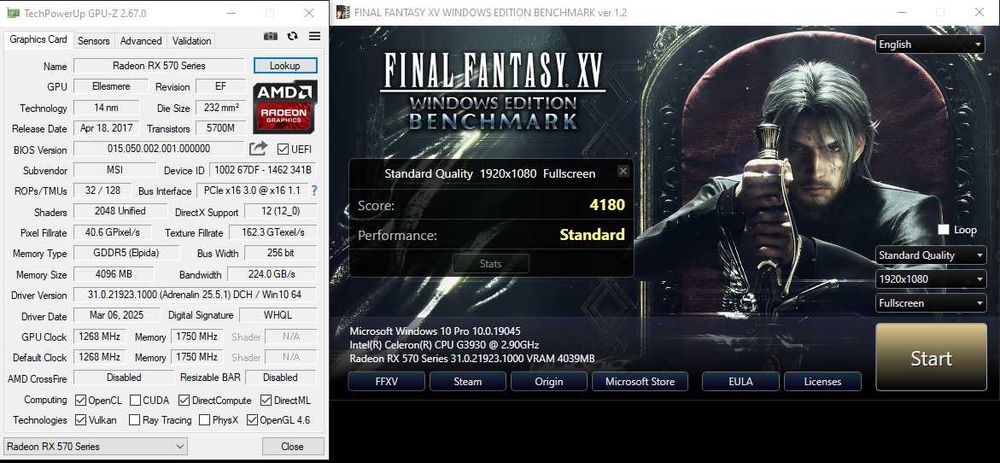Click the AMD Radeon Graphics logo
The width and height of the screenshot is (1000, 463).
[x=285, y=107]
